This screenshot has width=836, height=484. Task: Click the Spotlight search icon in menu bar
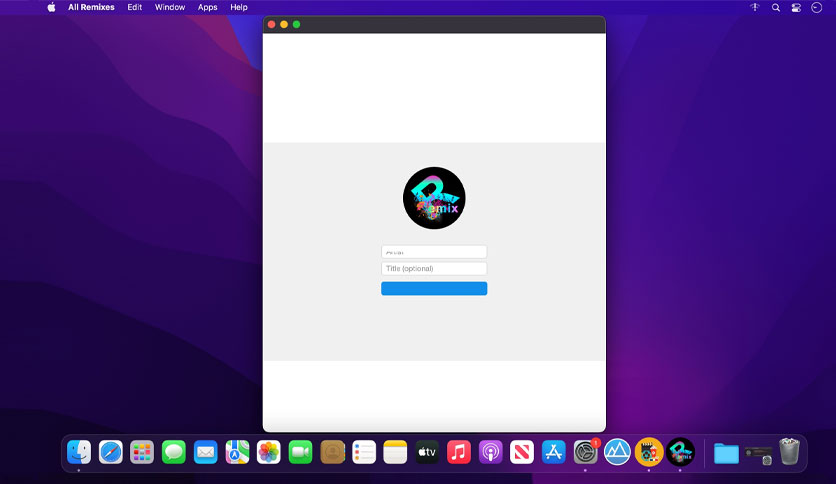pyautogui.click(x=776, y=7)
